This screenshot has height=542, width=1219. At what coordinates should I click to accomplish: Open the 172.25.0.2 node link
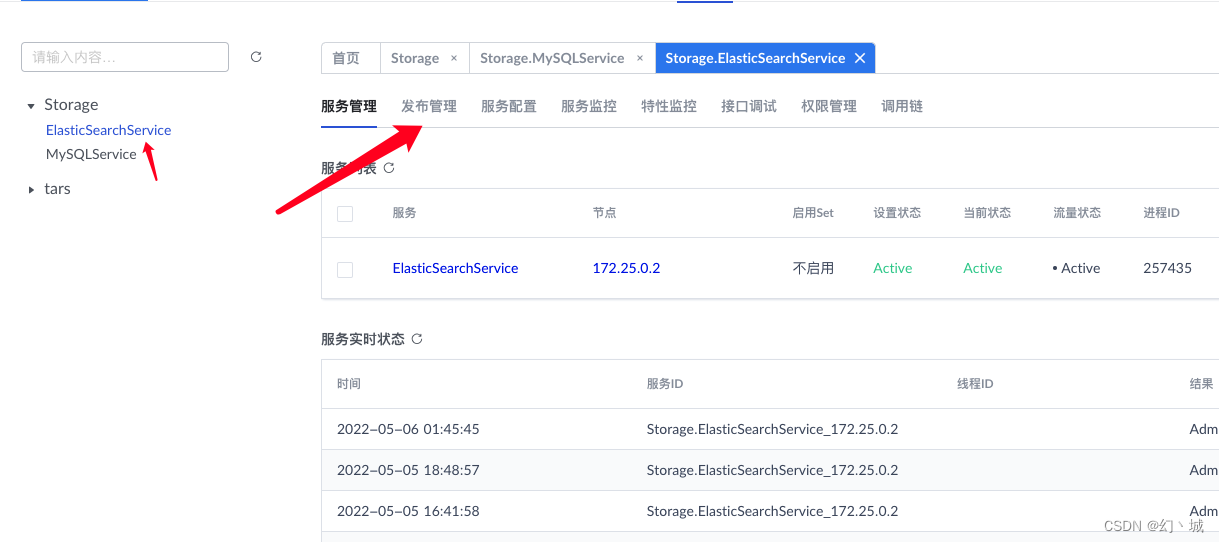[626, 268]
